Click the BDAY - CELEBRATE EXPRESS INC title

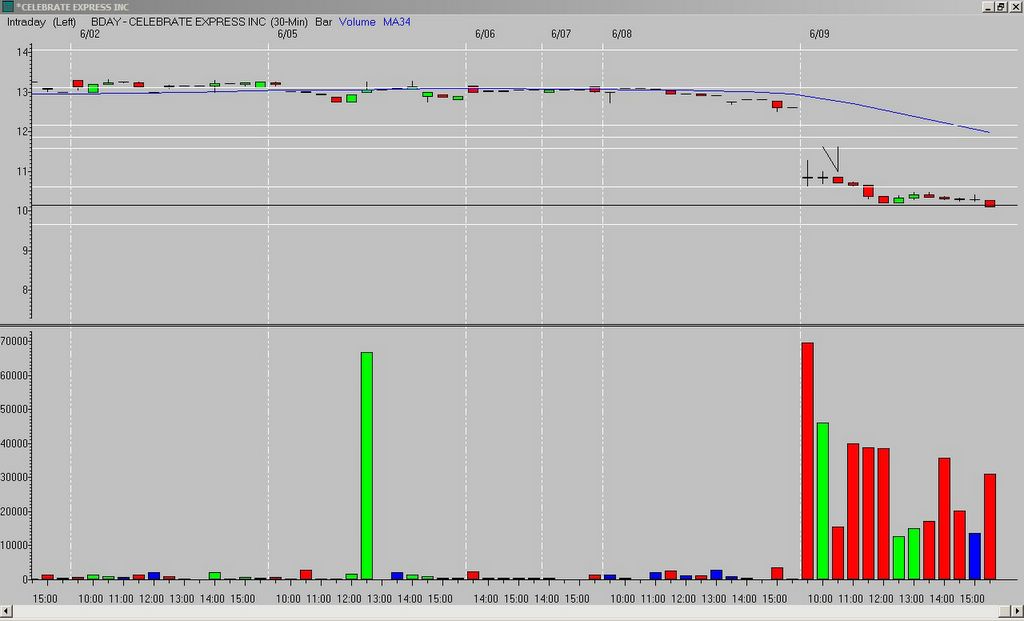pyautogui.click(x=178, y=22)
